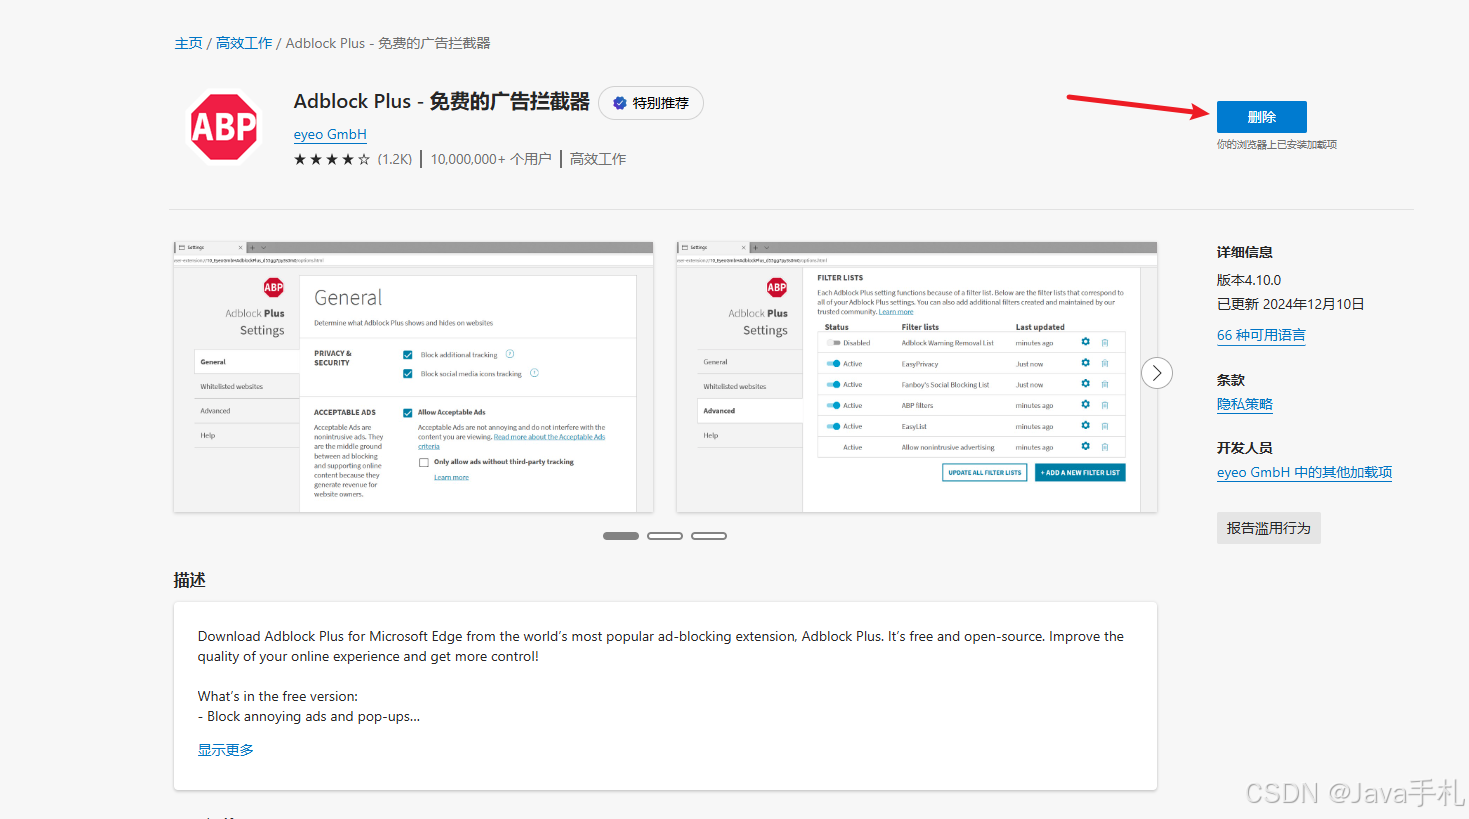Click the 描述 heading
Image resolution: width=1469 pixels, height=819 pixels.
pyautogui.click(x=189, y=580)
